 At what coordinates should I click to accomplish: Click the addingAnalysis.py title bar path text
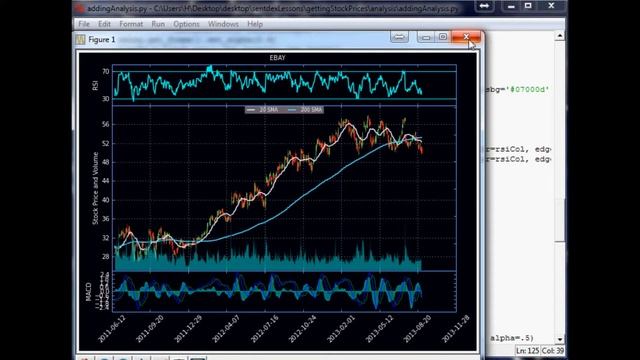pyautogui.click(x=272, y=8)
